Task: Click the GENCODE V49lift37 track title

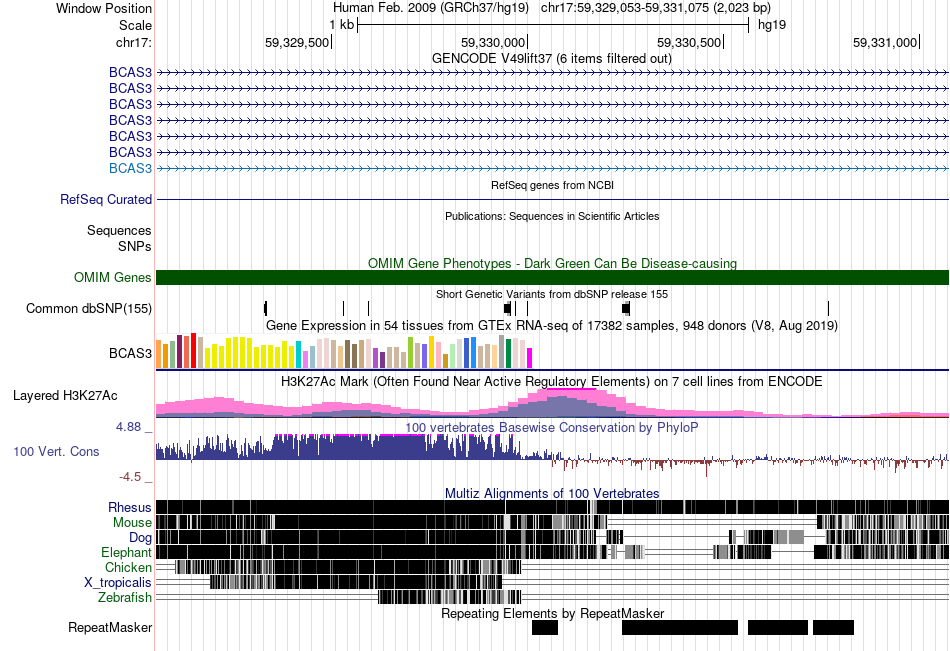Action: click(552, 59)
